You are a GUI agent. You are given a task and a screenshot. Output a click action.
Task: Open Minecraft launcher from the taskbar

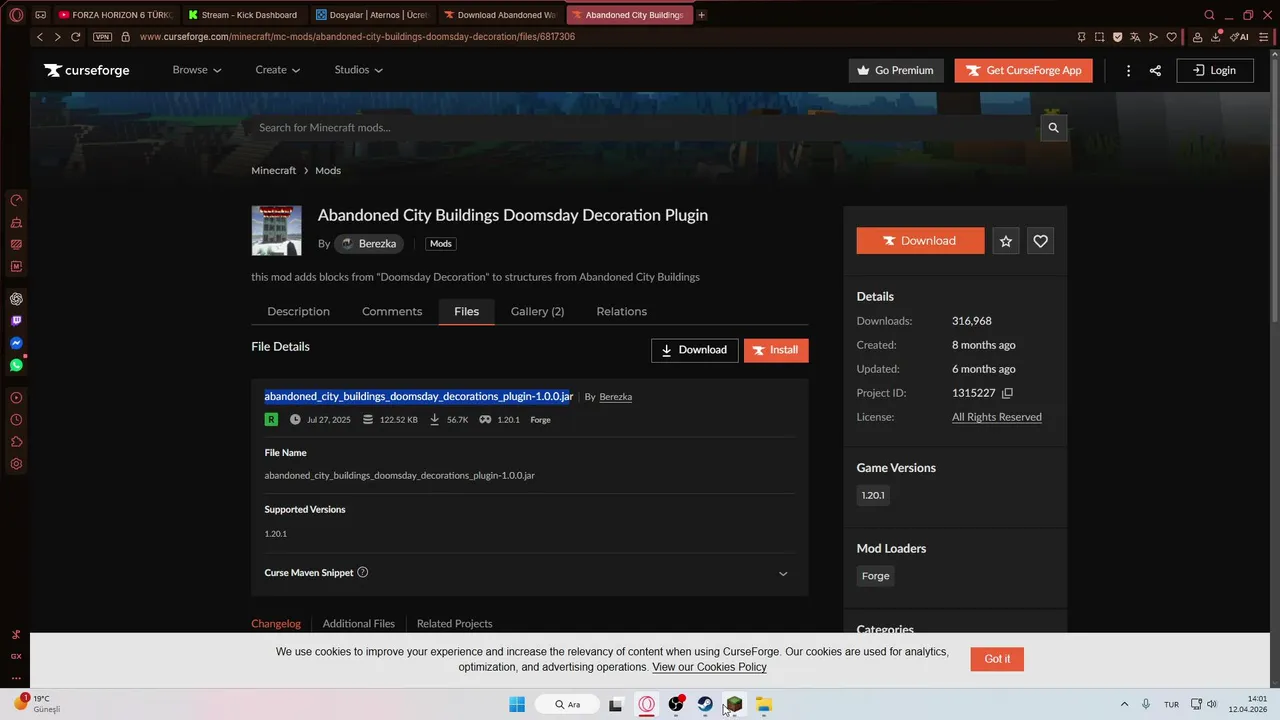[734, 704]
